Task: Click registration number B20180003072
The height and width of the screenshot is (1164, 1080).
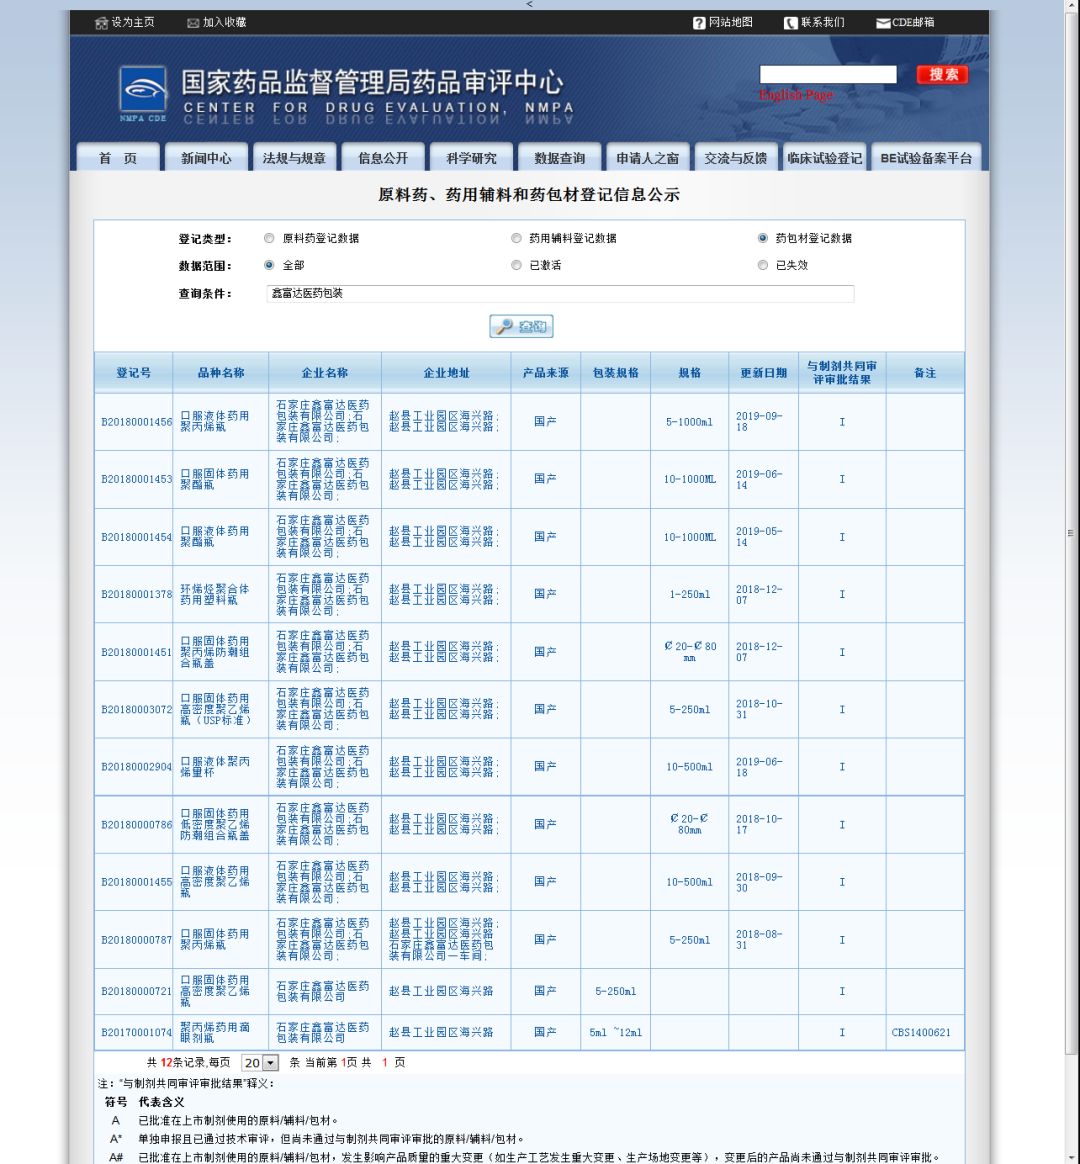Action: tap(137, 709)
